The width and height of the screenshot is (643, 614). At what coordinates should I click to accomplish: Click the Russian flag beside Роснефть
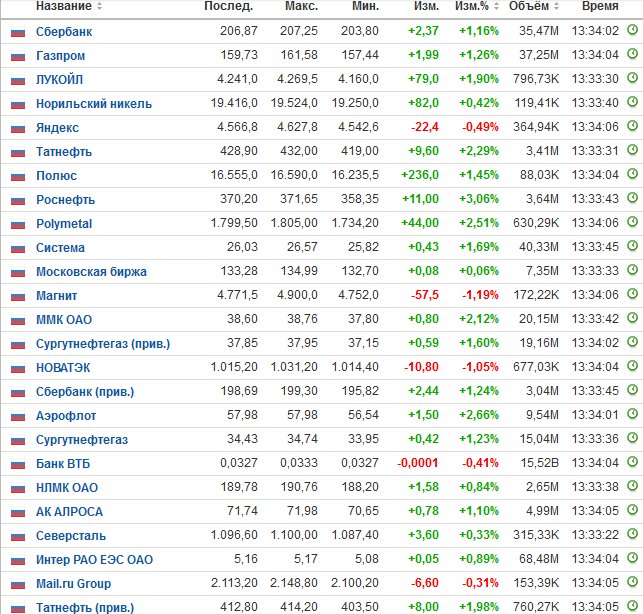click(x=18, y=201)
